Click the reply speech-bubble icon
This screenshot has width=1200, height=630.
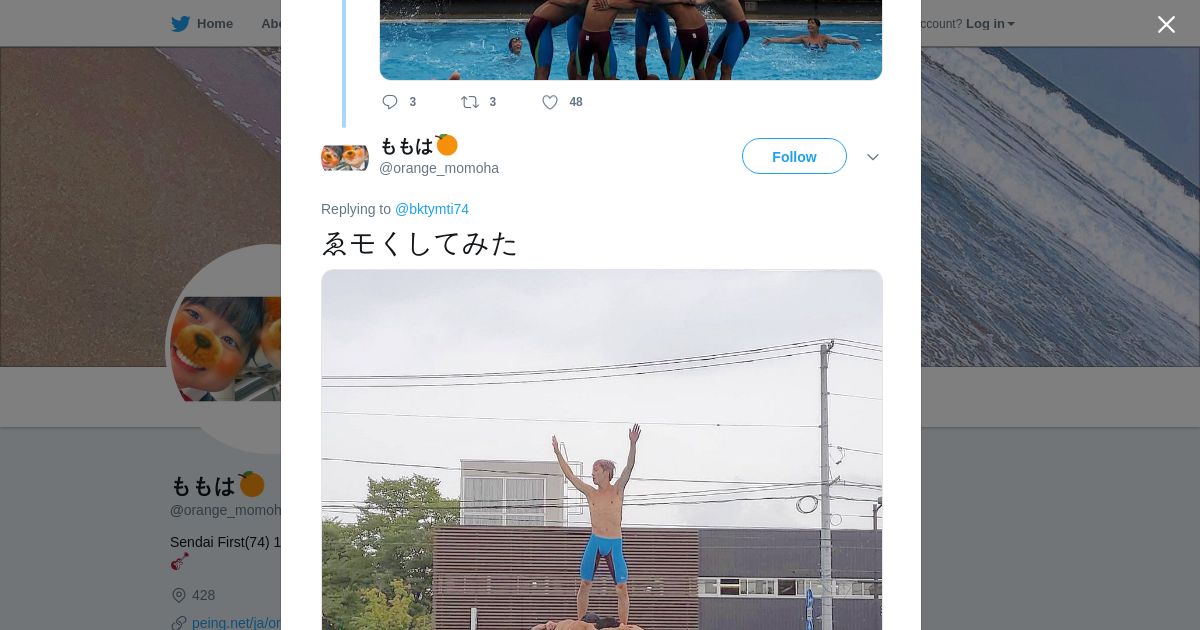click(390, 102)
